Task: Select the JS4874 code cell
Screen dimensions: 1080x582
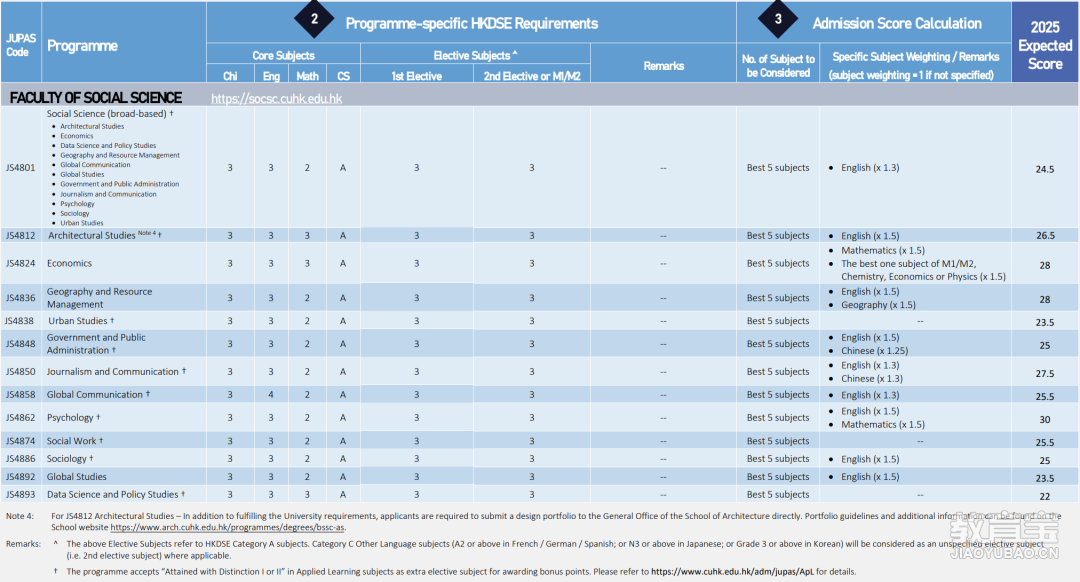Action: point(21,441)
